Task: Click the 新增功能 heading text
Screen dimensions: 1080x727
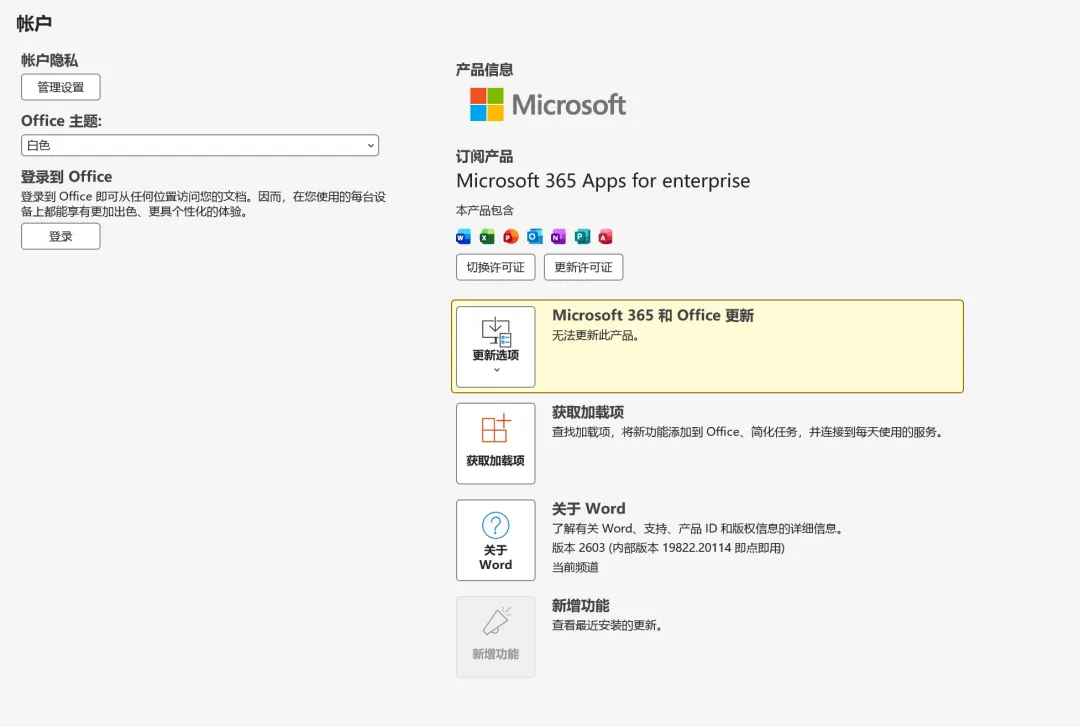Action: point(581,606)
